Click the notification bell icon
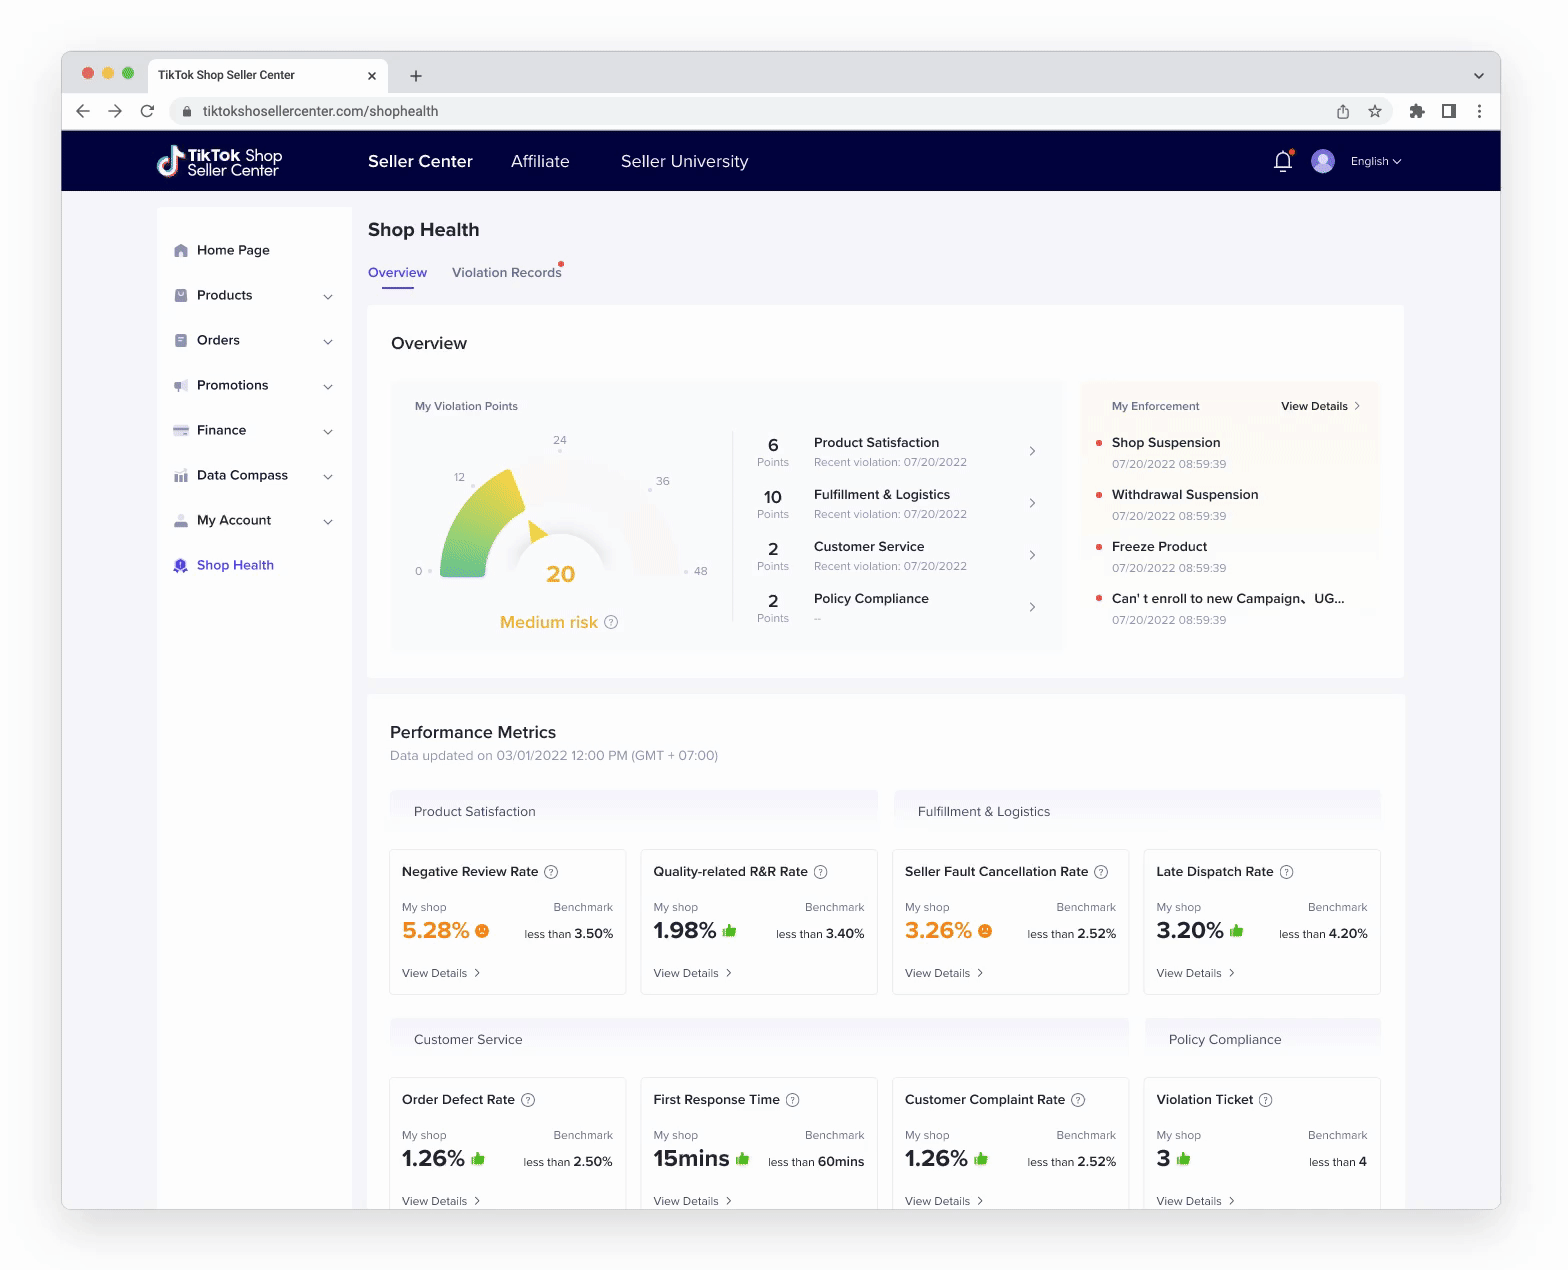The image size is (1568, 1270). (1283, 161)
